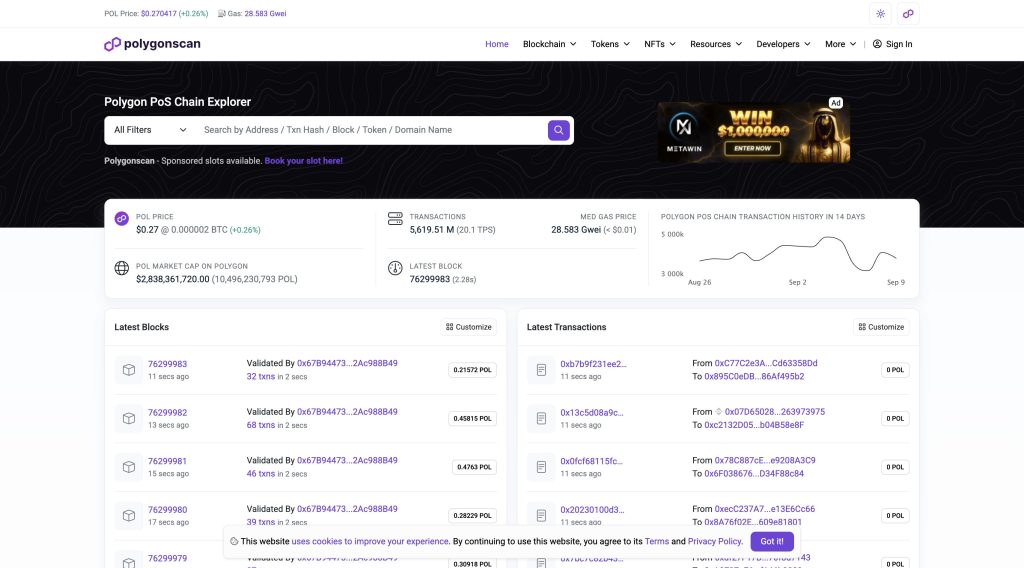Expand the Tokens menu
Viewport: 1024px width, 568px height.
610,44
